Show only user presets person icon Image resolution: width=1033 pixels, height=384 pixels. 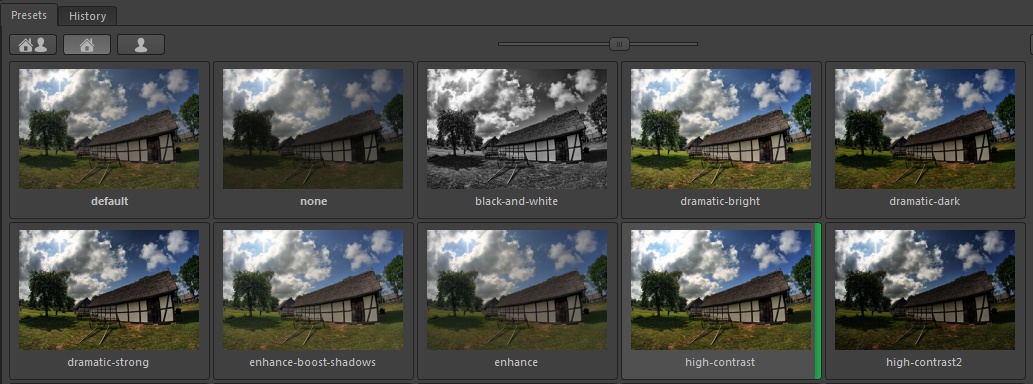pos(141,45)
